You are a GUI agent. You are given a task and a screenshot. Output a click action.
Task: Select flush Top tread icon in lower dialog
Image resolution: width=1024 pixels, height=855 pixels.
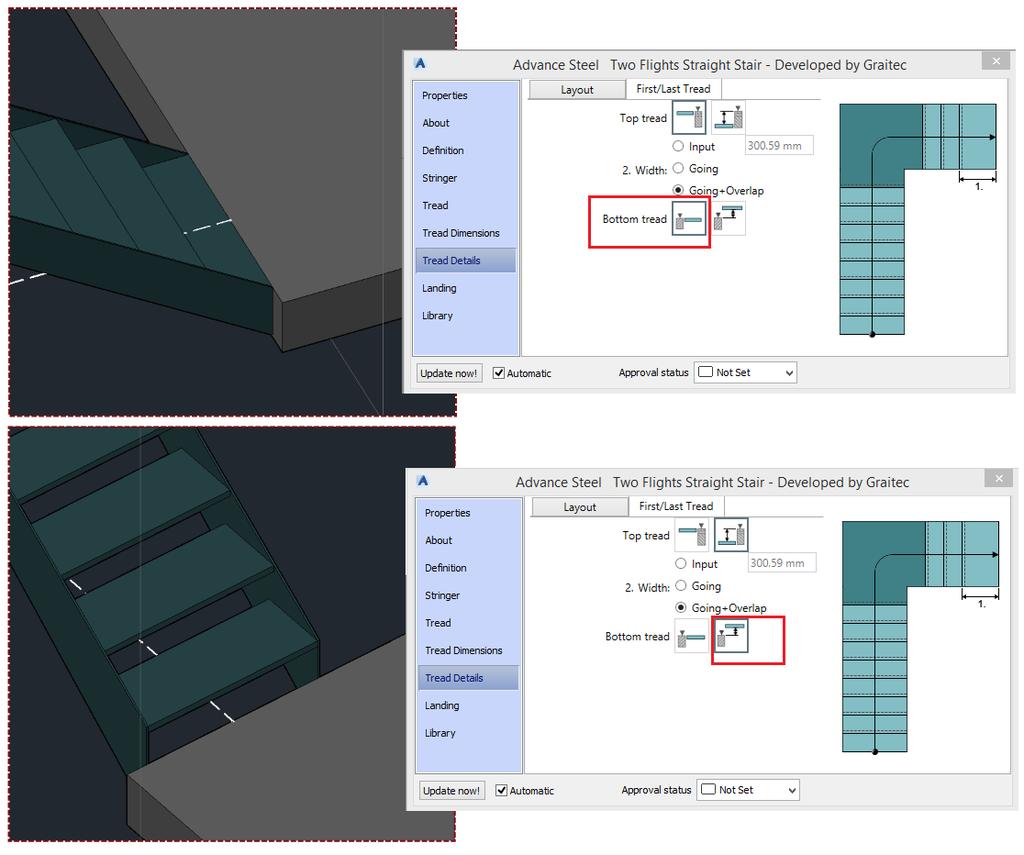pyautogui.click(x=692, y=536)
